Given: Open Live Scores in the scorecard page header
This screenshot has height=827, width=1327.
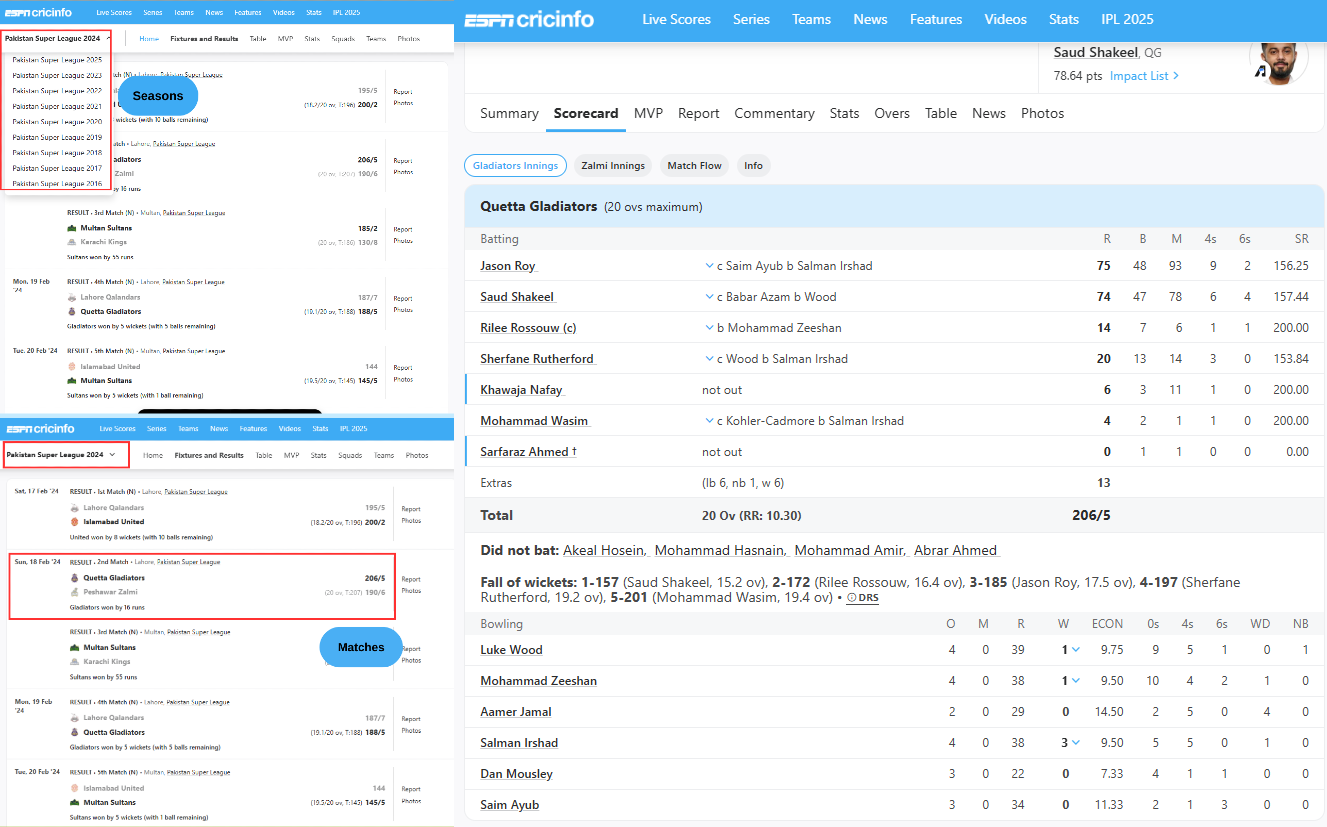Looking at the screenshot, I should 677,19.
